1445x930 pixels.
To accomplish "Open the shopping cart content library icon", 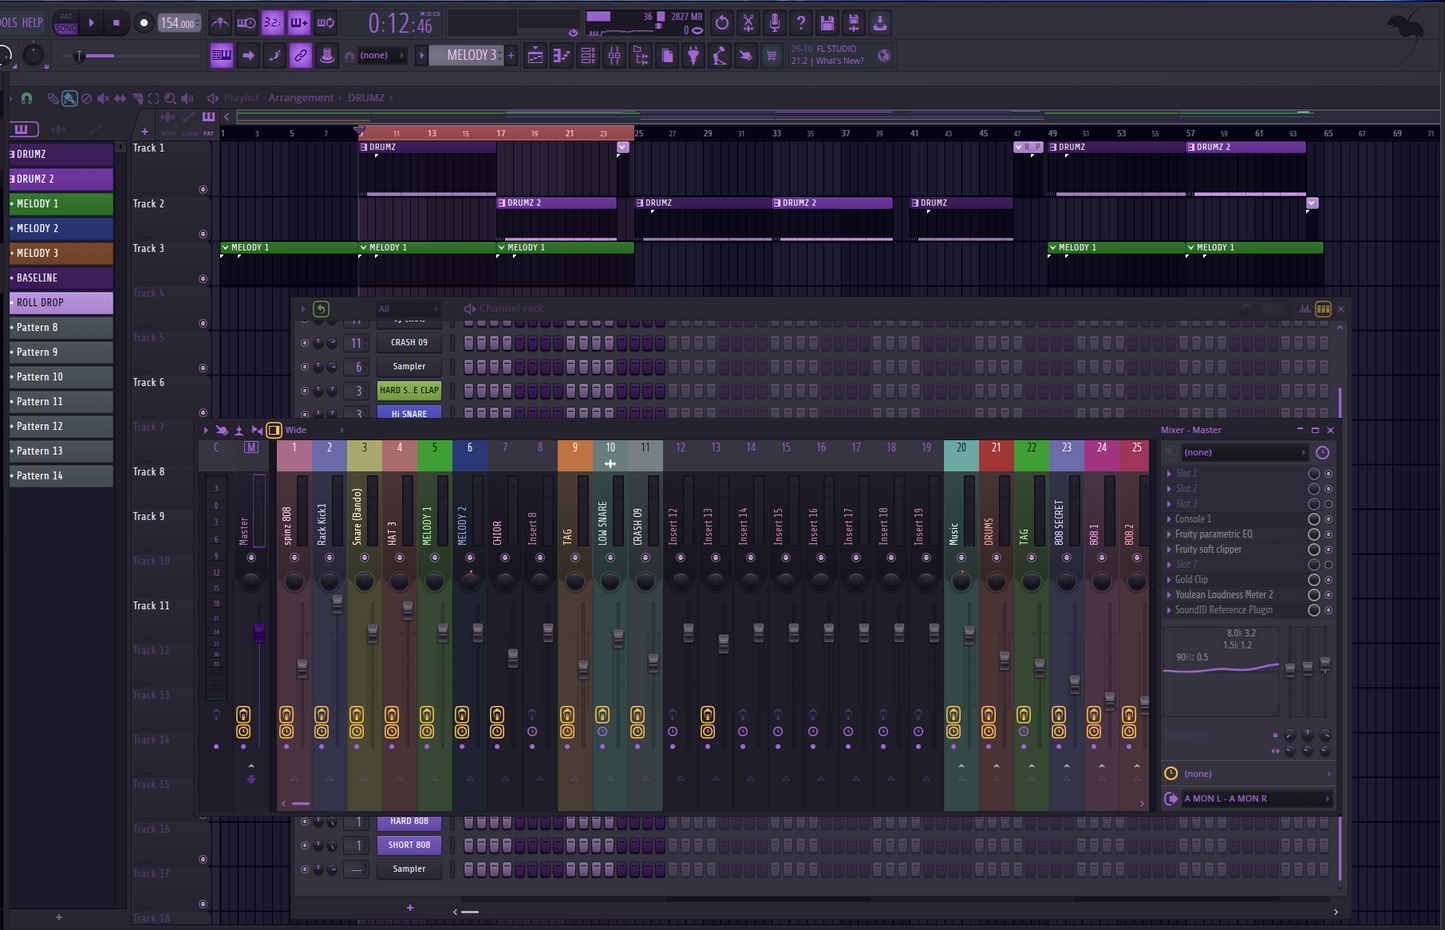I will [x=771, y=56].
